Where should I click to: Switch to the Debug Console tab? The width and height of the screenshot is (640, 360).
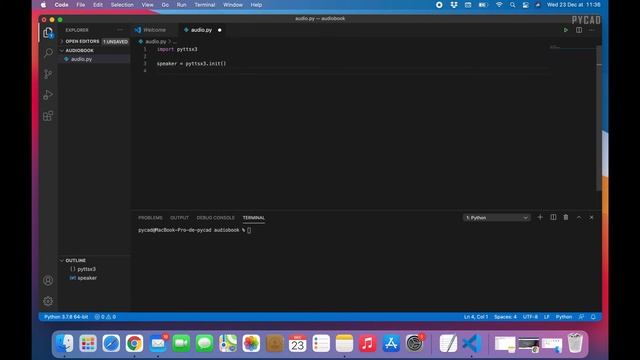click(x=216, y=218)
